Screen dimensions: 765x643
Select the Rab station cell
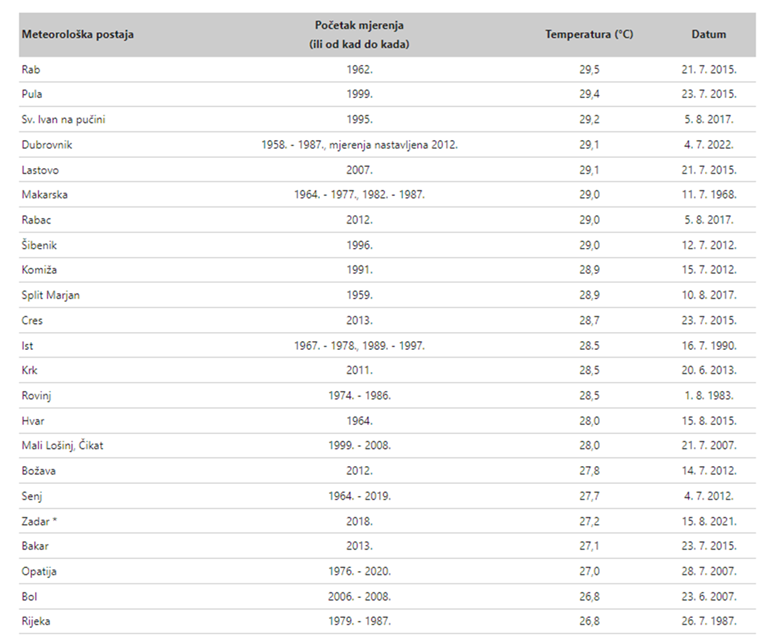pyautogui.click(x=31, y=69)
